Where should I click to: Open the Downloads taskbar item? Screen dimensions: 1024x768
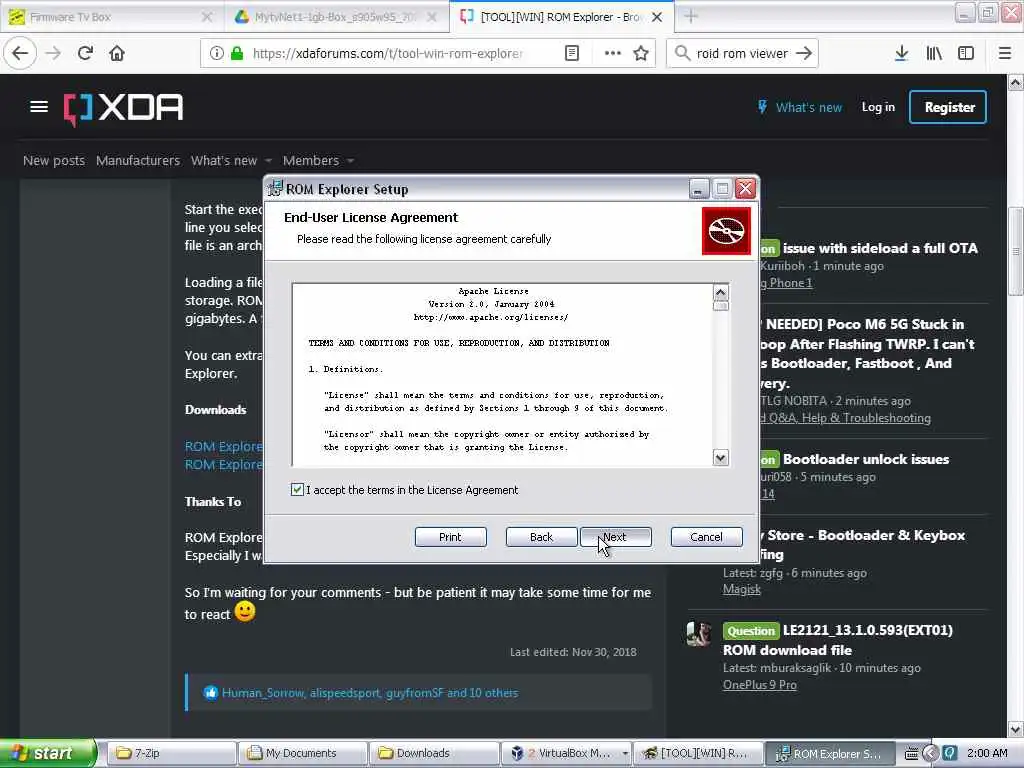[x=434, y=753]
